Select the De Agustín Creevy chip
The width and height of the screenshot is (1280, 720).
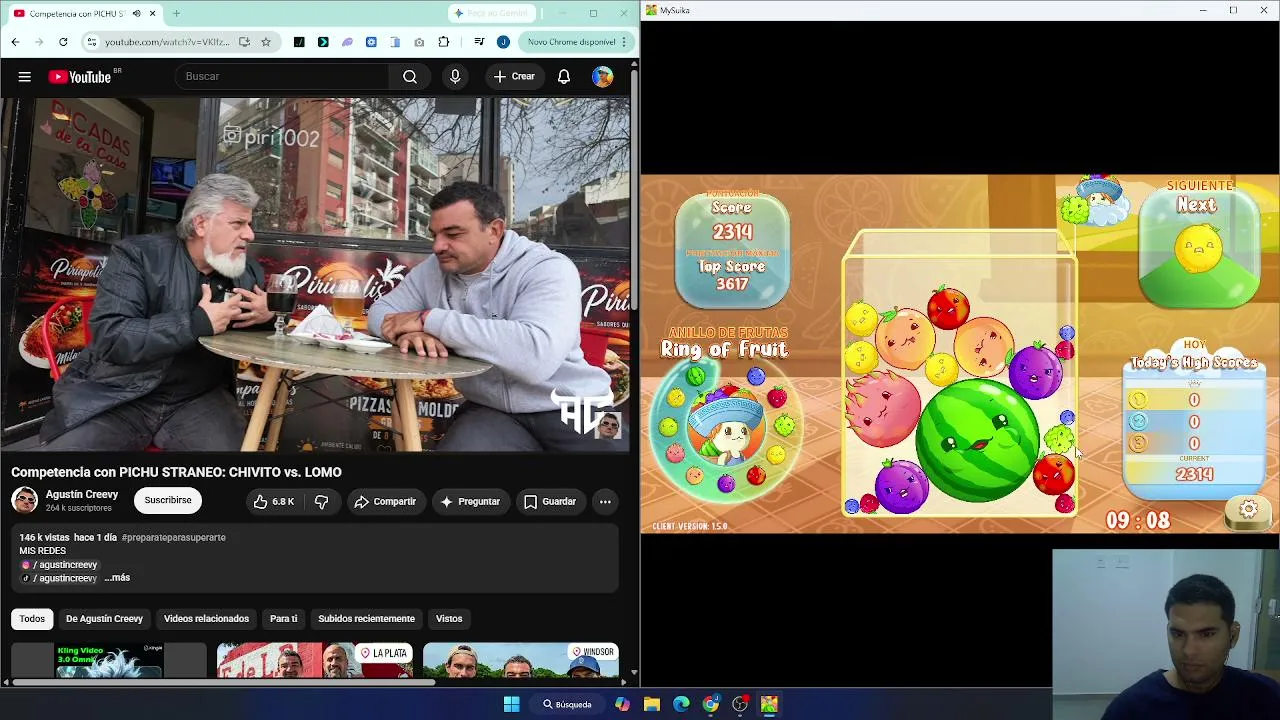pyautogui.click(x=104, y=619)
